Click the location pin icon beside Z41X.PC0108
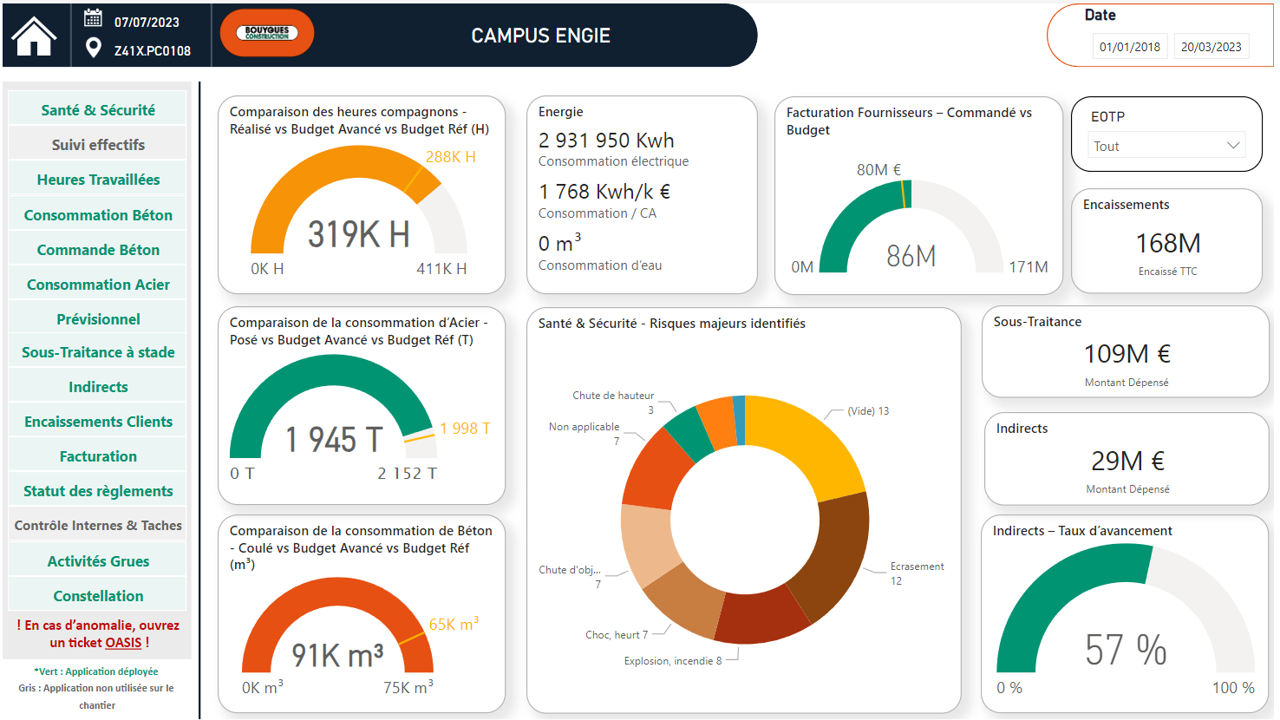 [x=93, y=48]
